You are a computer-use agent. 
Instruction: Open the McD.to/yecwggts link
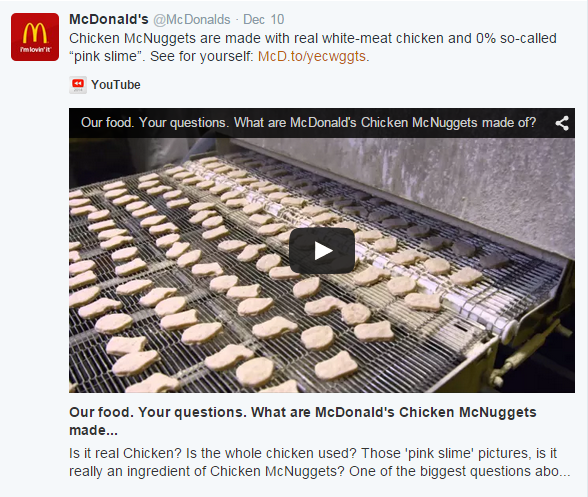pyautogui.click(x=312, y=56)
